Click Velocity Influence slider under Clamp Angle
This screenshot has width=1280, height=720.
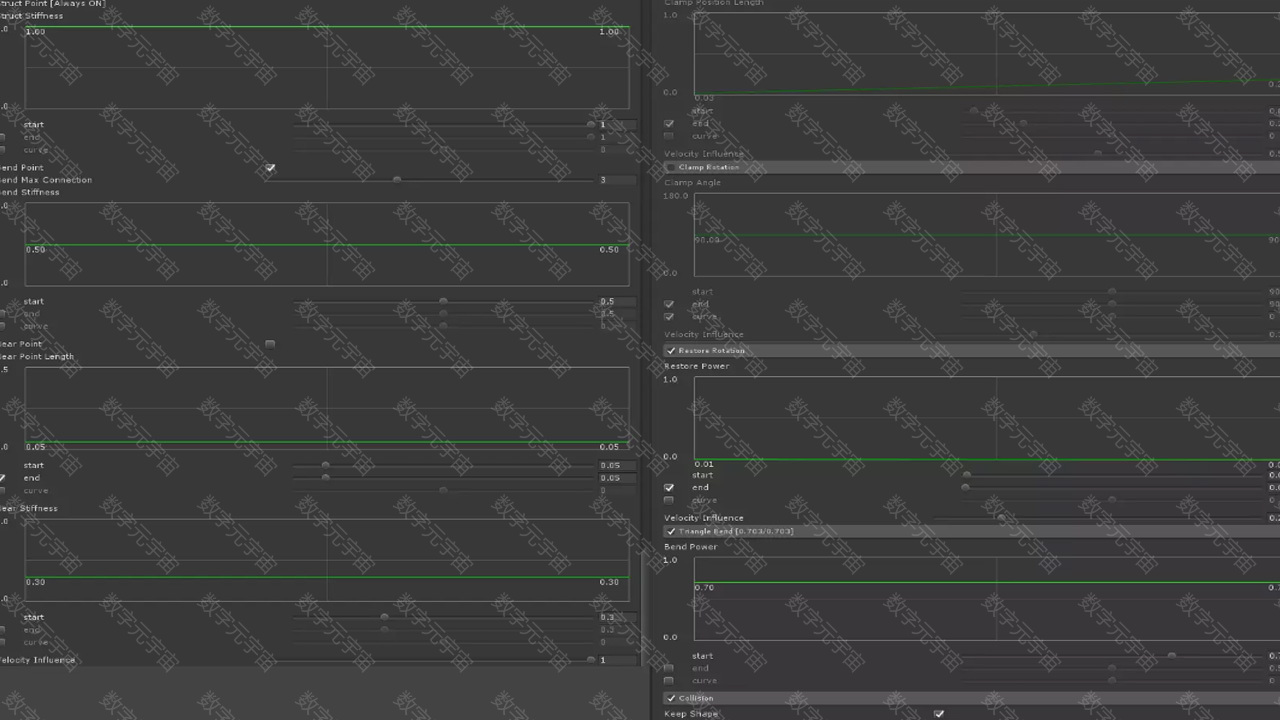pos(1099,334)
